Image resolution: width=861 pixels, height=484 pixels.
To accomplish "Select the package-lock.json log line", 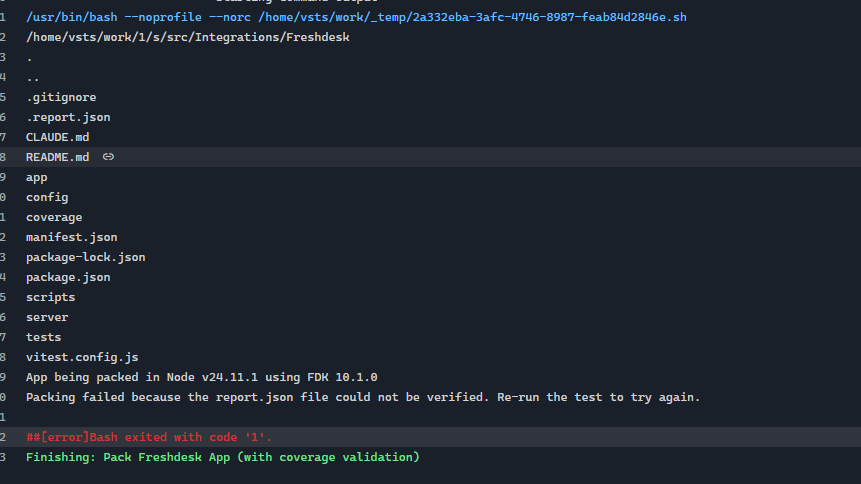I will (85, 257).
